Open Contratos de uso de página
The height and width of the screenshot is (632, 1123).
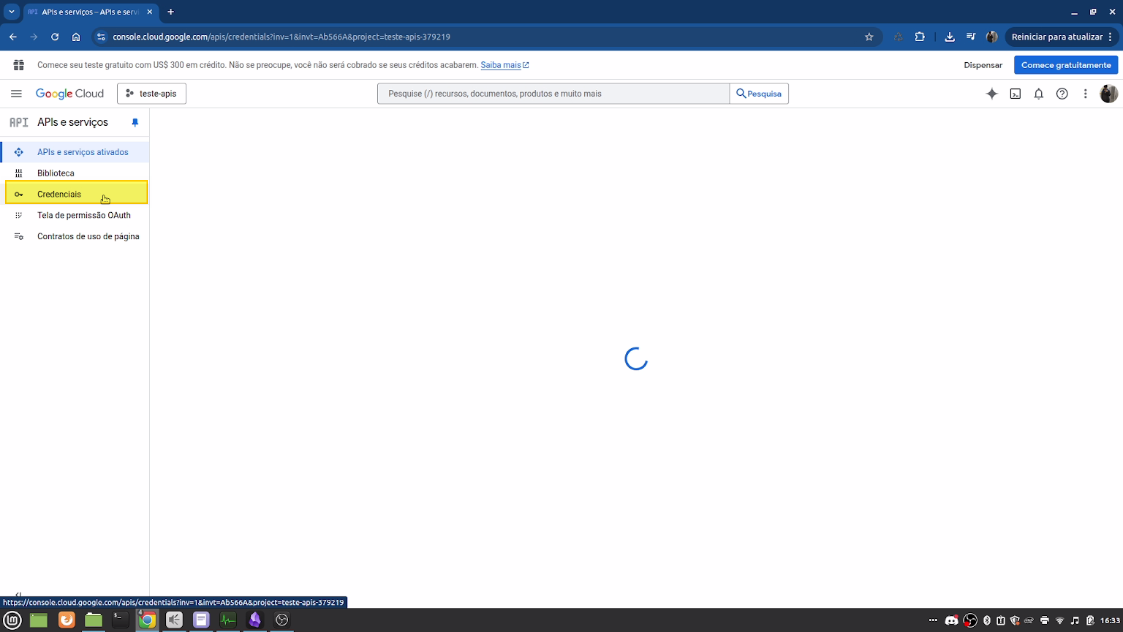coord(75,236)
